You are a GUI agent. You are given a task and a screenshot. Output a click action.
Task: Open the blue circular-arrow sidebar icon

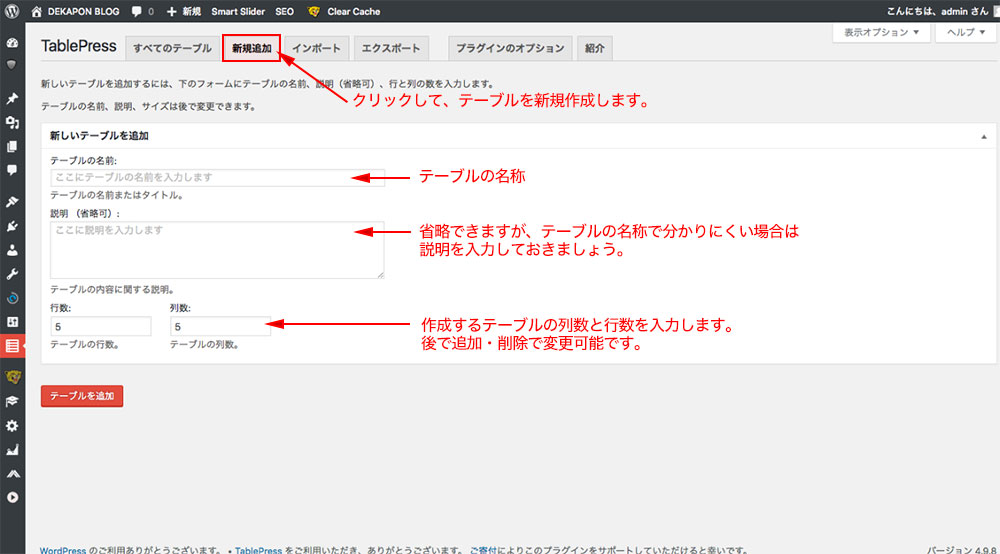tap(12, 298)
